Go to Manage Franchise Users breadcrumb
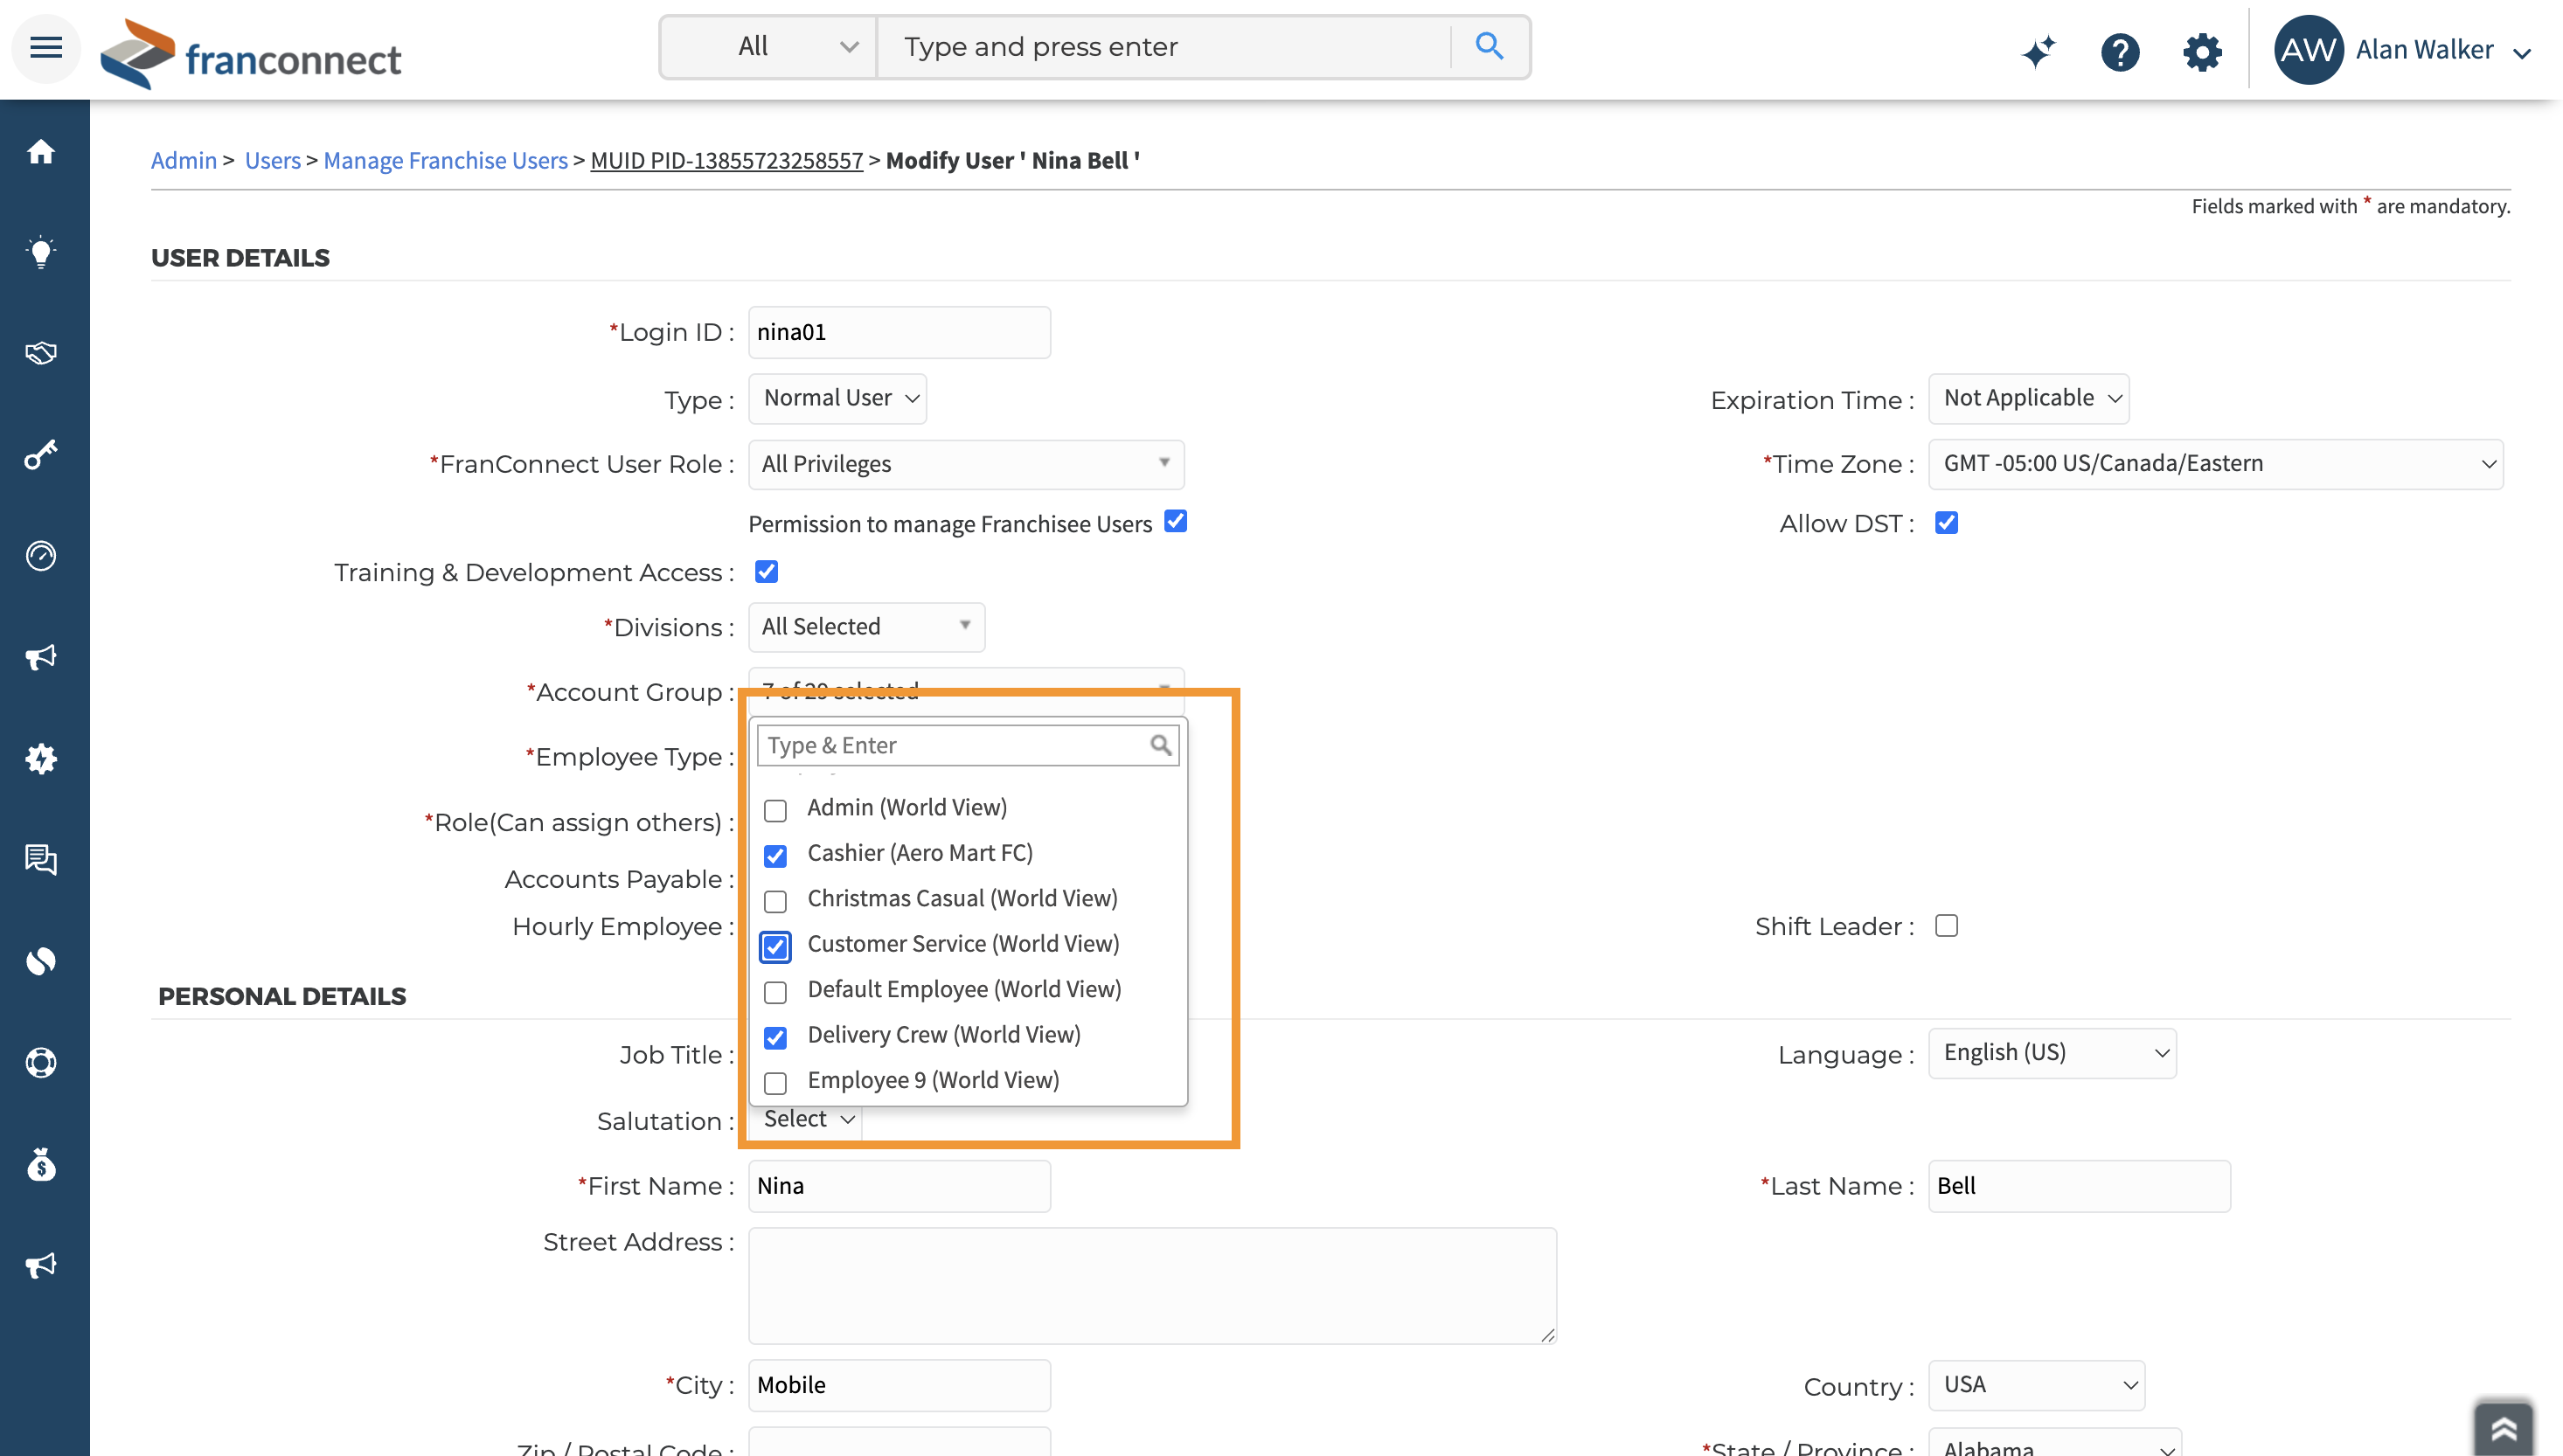 [x=445, y=160]
